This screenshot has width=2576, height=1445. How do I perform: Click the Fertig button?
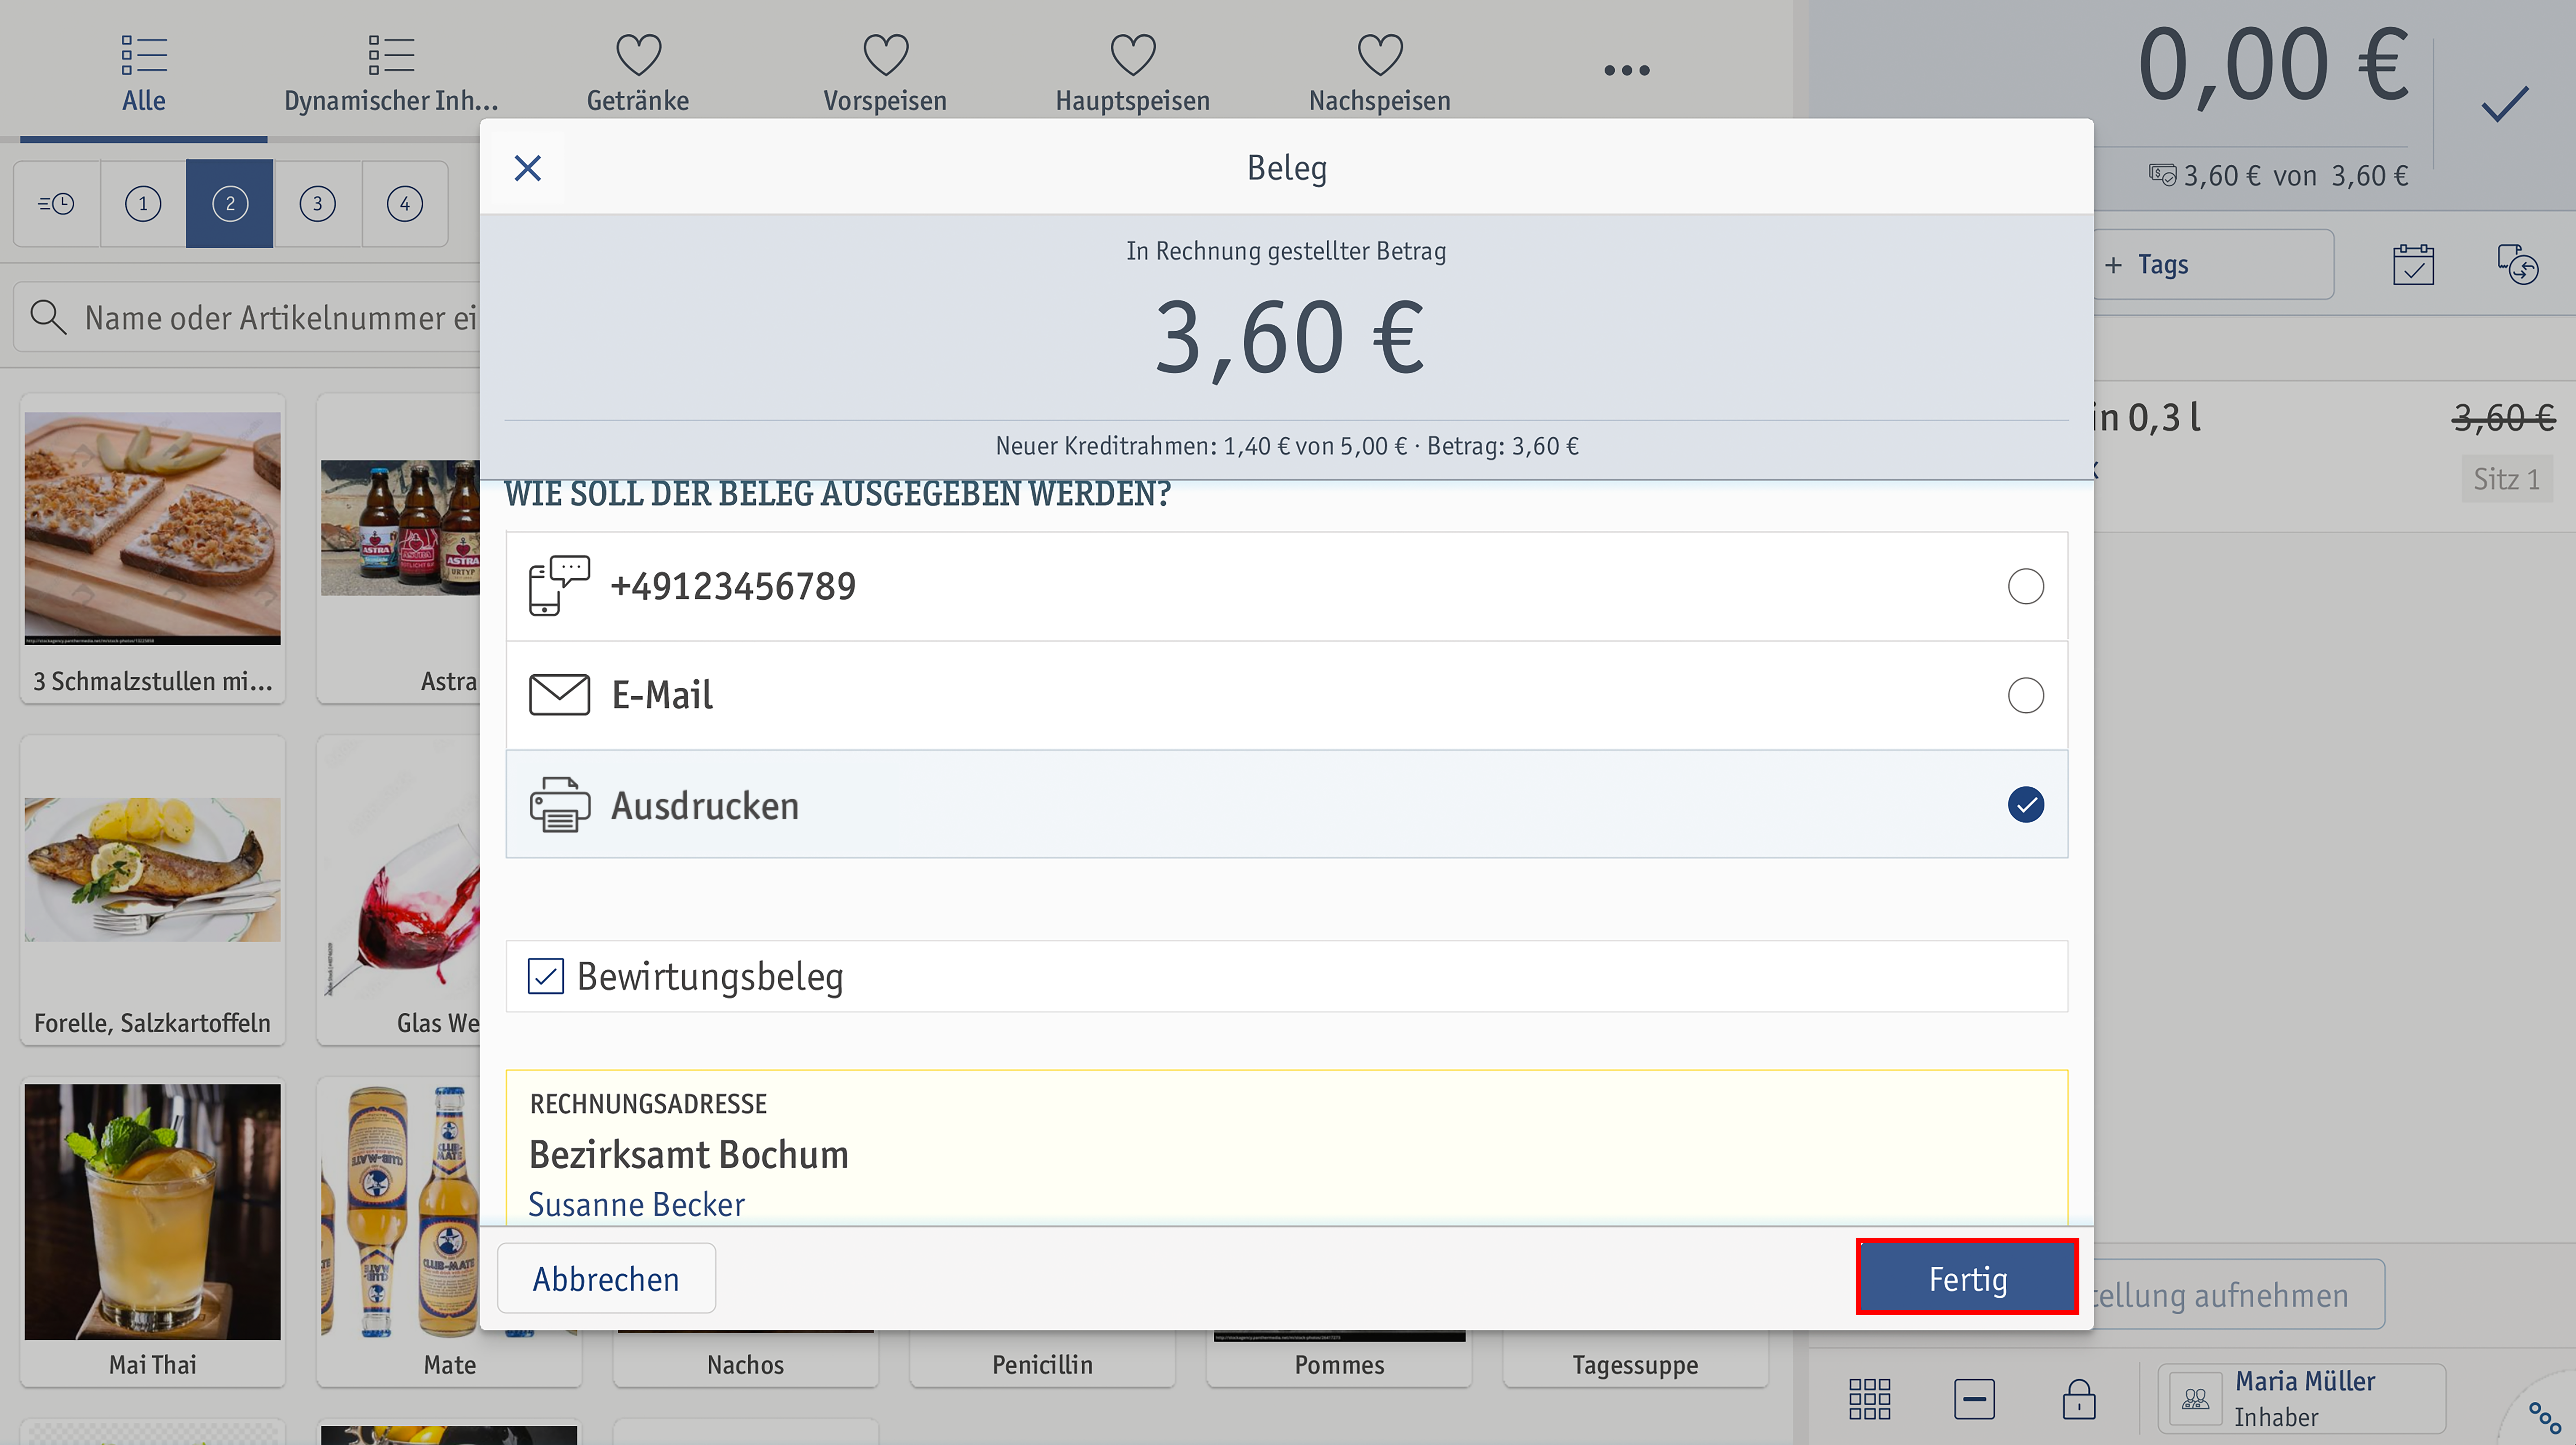(x=1967, y=1278)
